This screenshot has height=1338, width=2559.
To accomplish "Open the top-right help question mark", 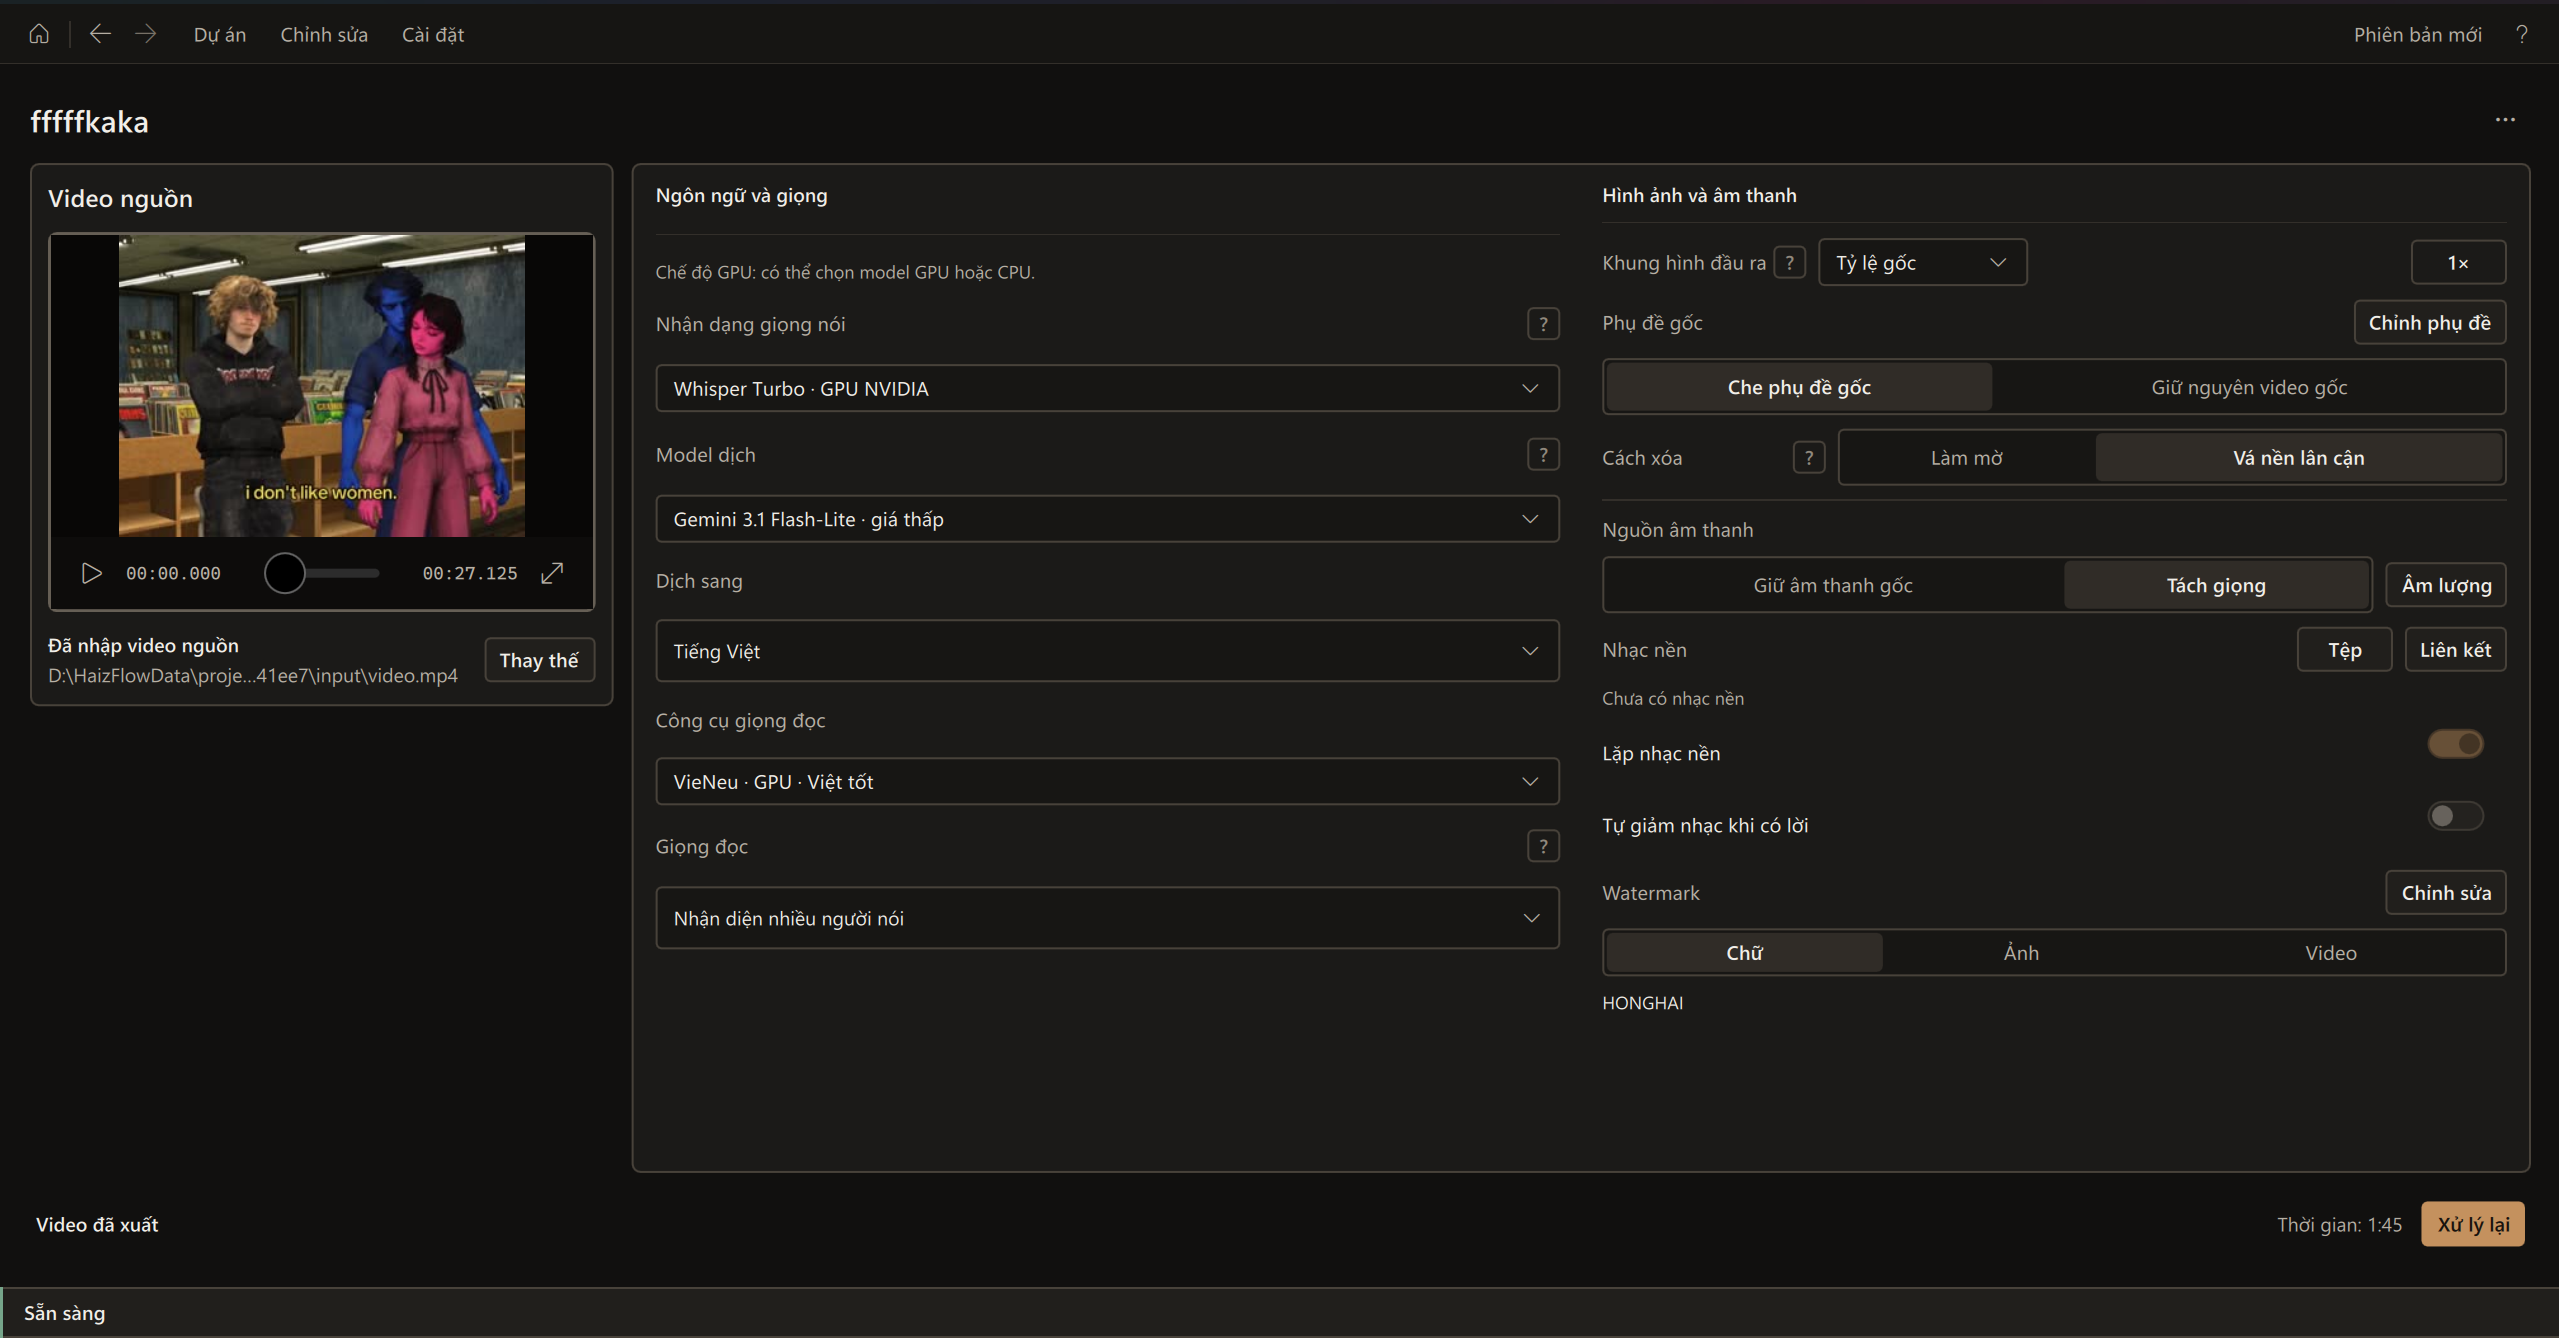I will [x=2522, y=34].
